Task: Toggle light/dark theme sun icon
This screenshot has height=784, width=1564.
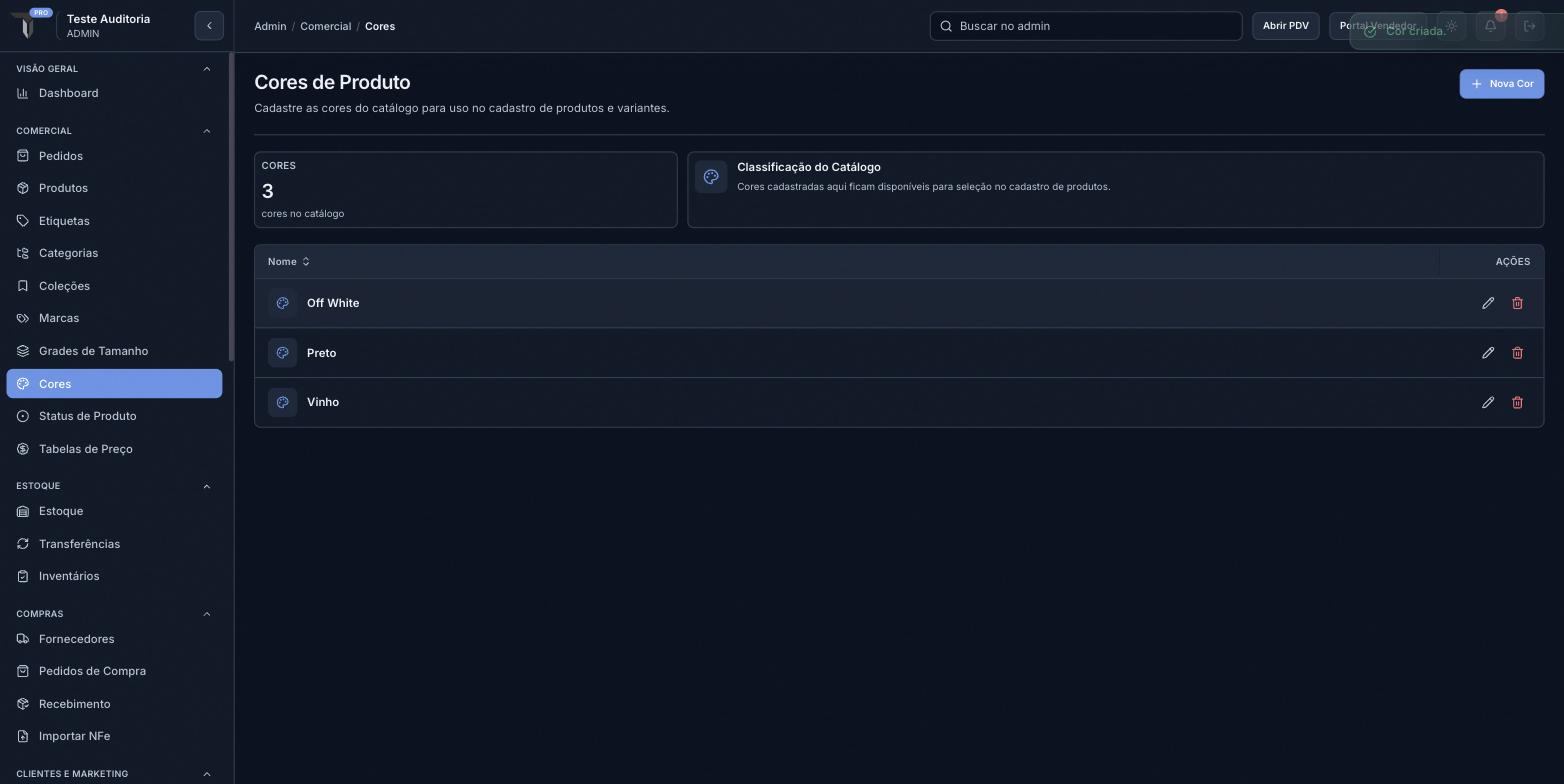Action: coord(1451,26)
